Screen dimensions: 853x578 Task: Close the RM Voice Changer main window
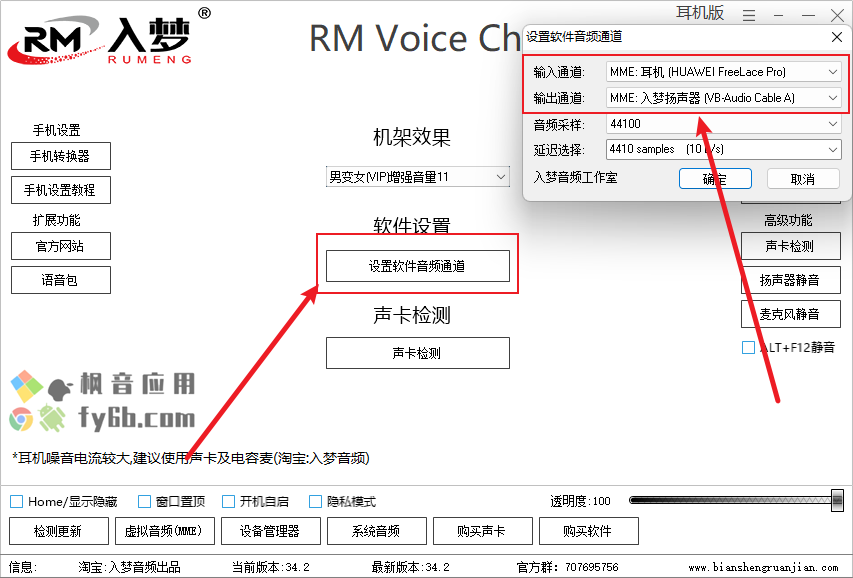coord(837,15)
